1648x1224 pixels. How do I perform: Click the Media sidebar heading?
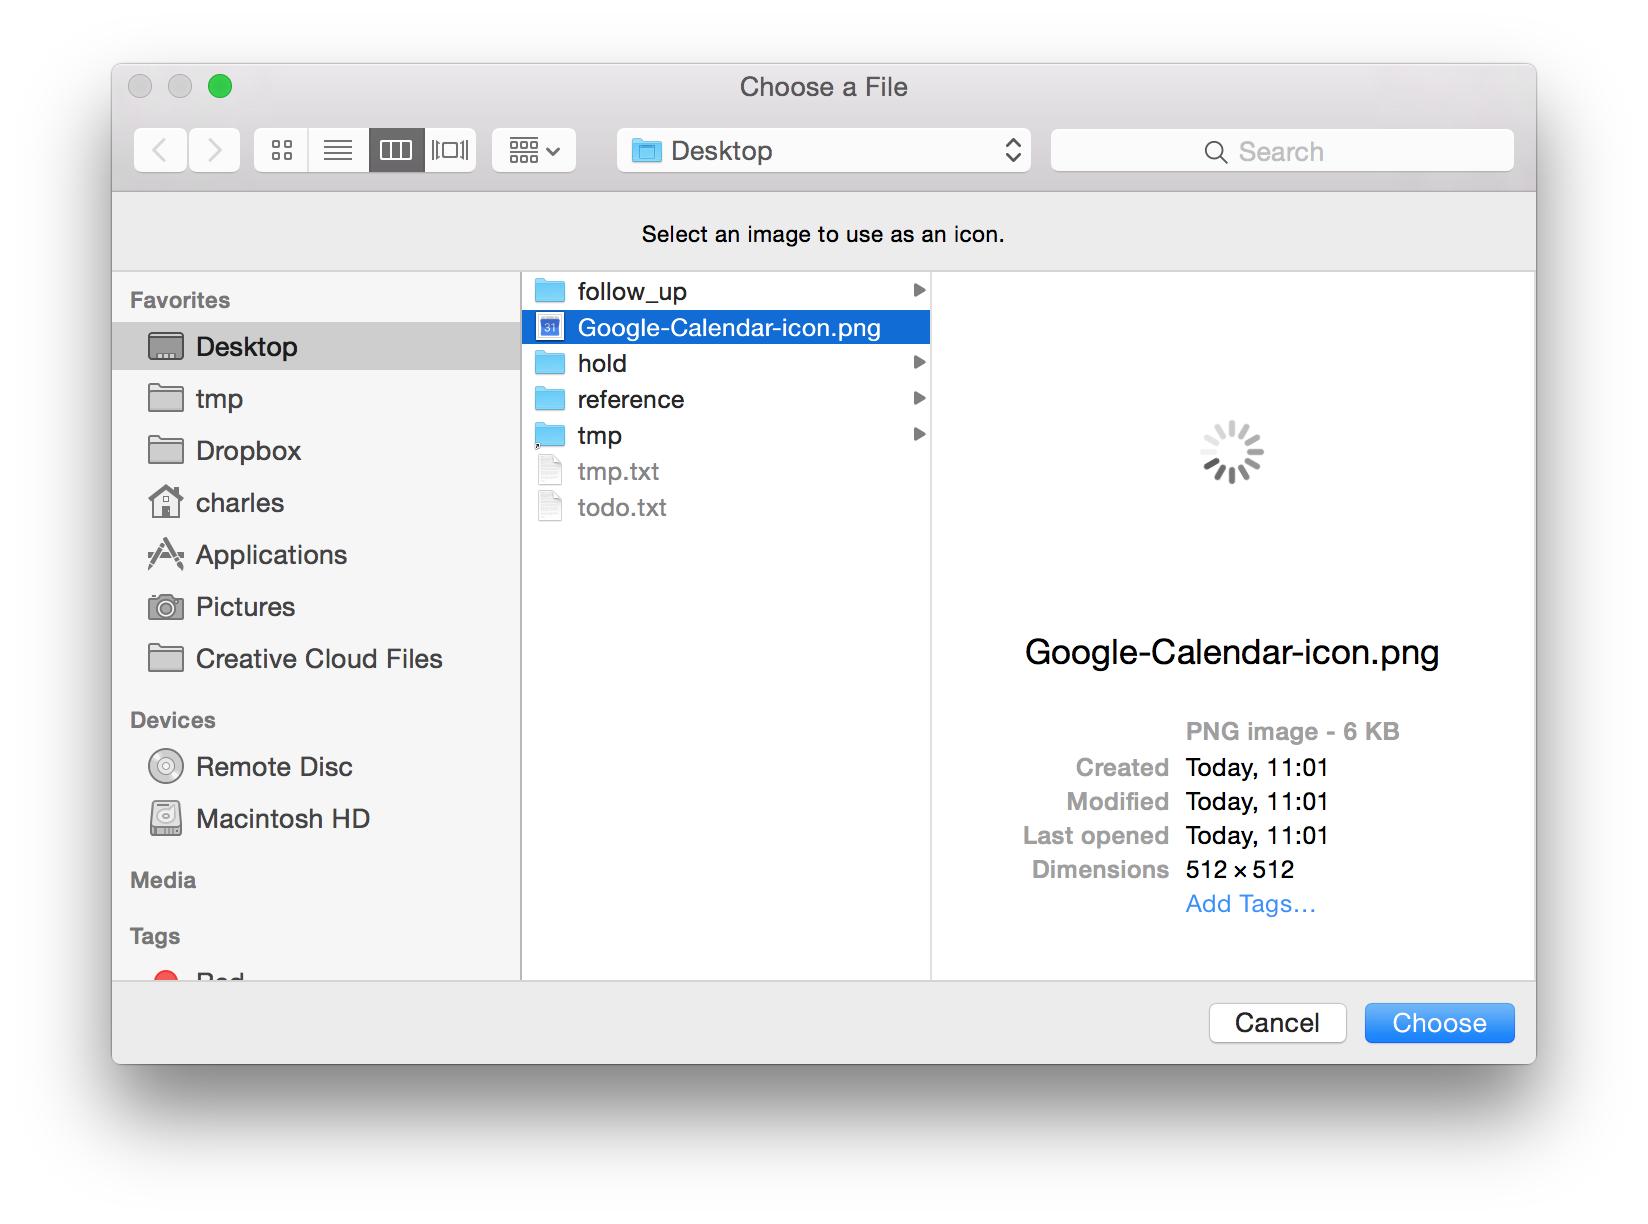coord(163,880)
